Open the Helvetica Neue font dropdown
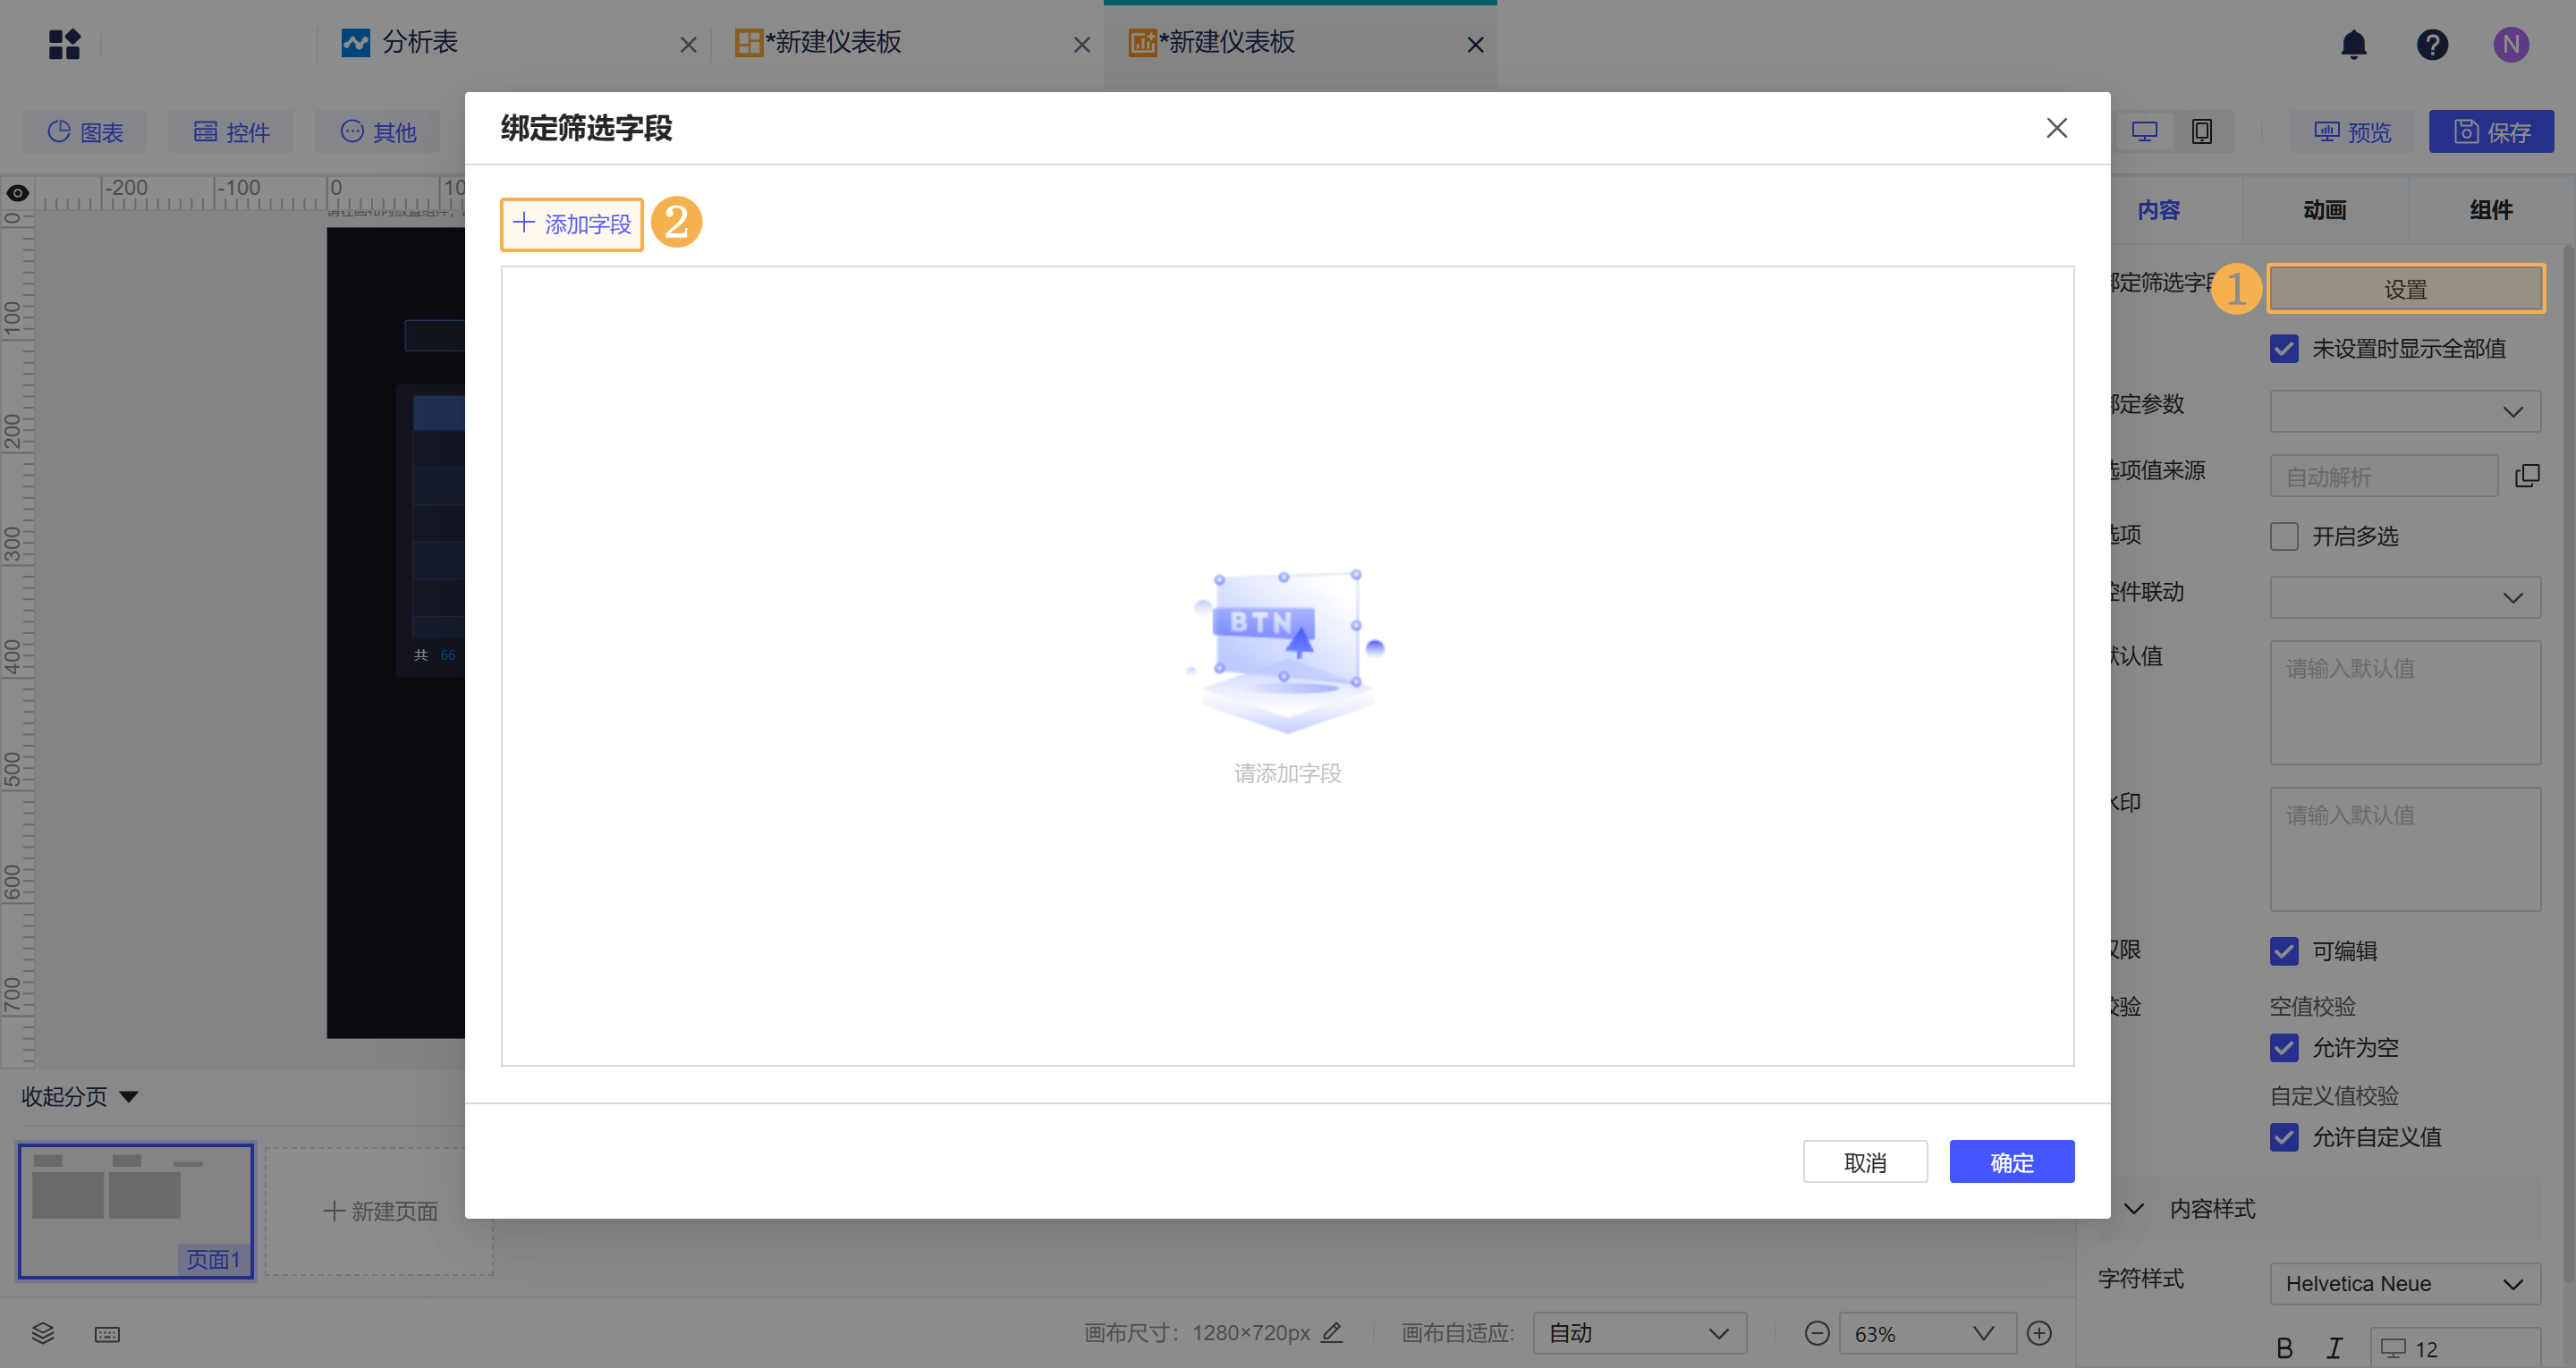 pyautogui.click(x=2404, y=1283)
